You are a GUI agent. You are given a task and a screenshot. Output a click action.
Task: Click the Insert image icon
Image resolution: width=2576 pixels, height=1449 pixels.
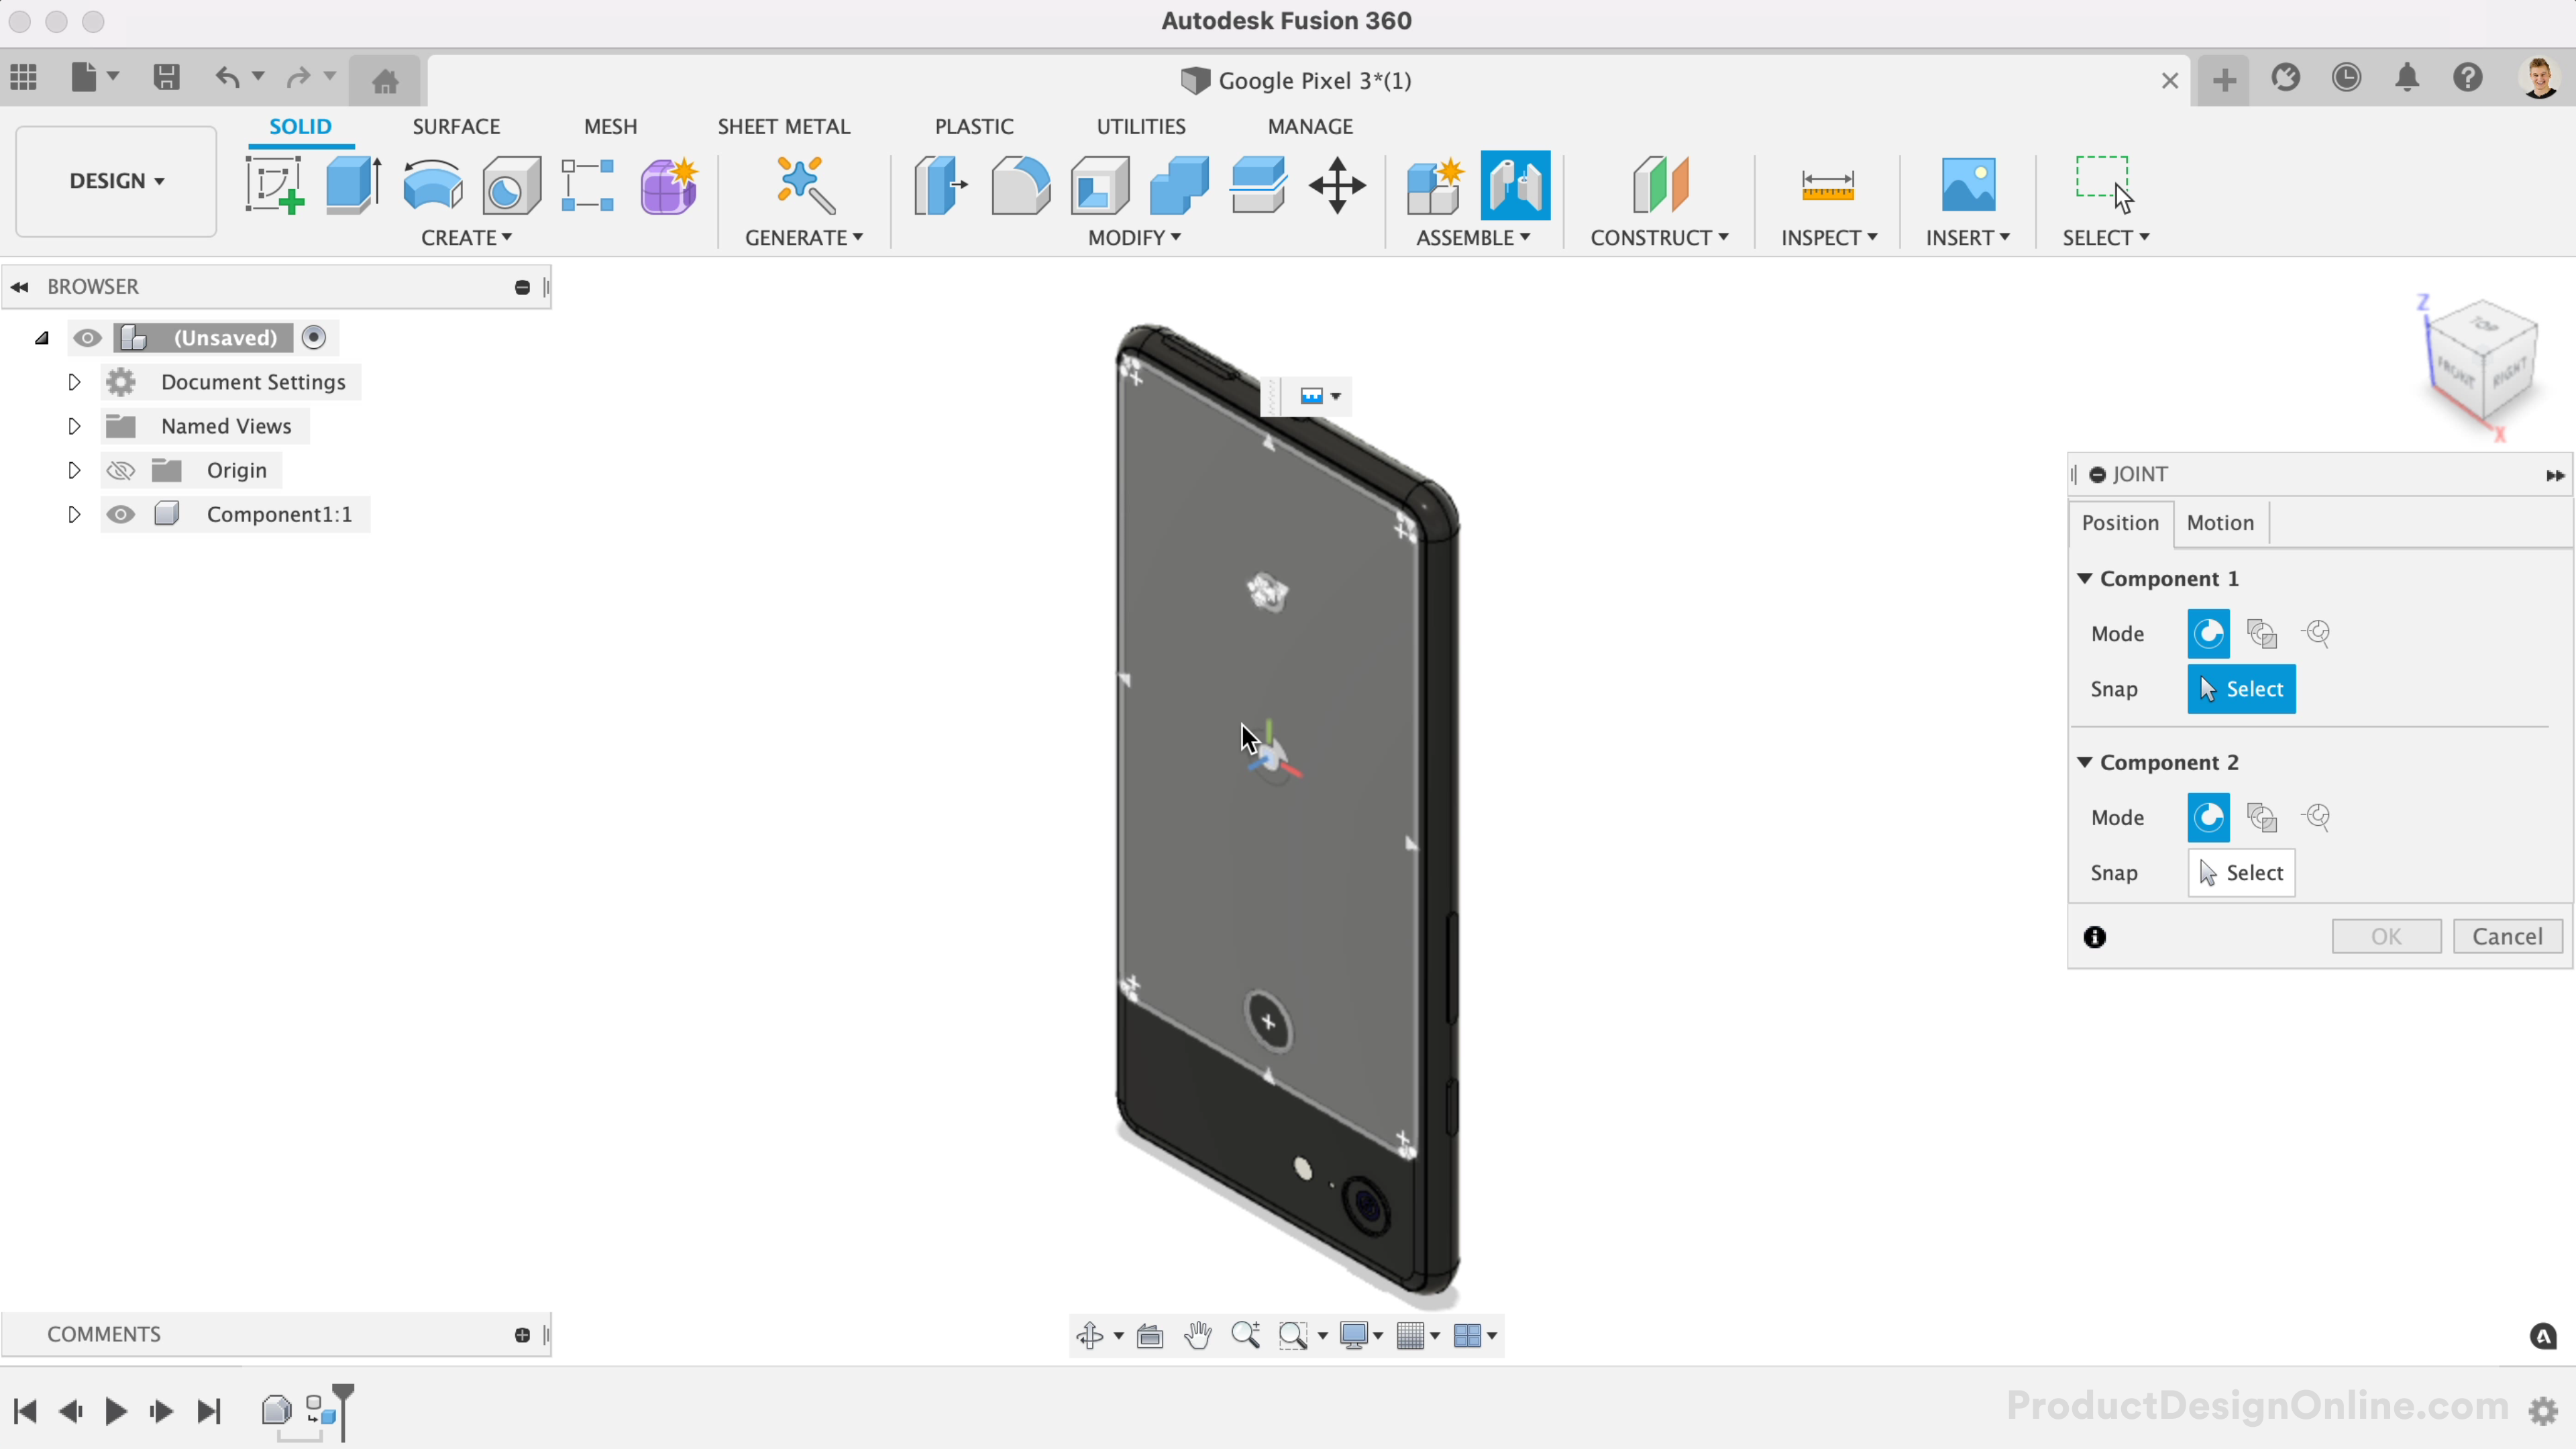point(1967,185)
